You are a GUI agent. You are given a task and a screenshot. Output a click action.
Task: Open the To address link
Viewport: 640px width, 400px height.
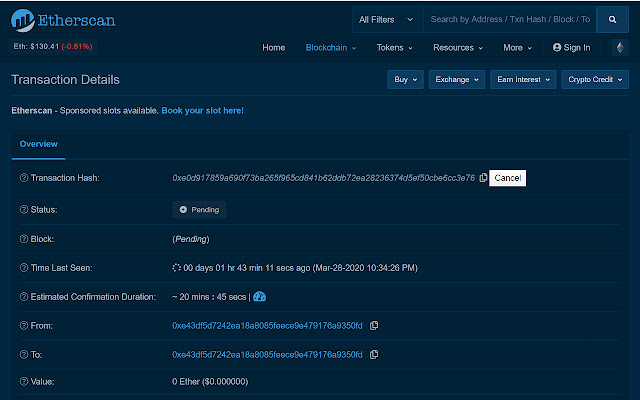click(267, 355)
